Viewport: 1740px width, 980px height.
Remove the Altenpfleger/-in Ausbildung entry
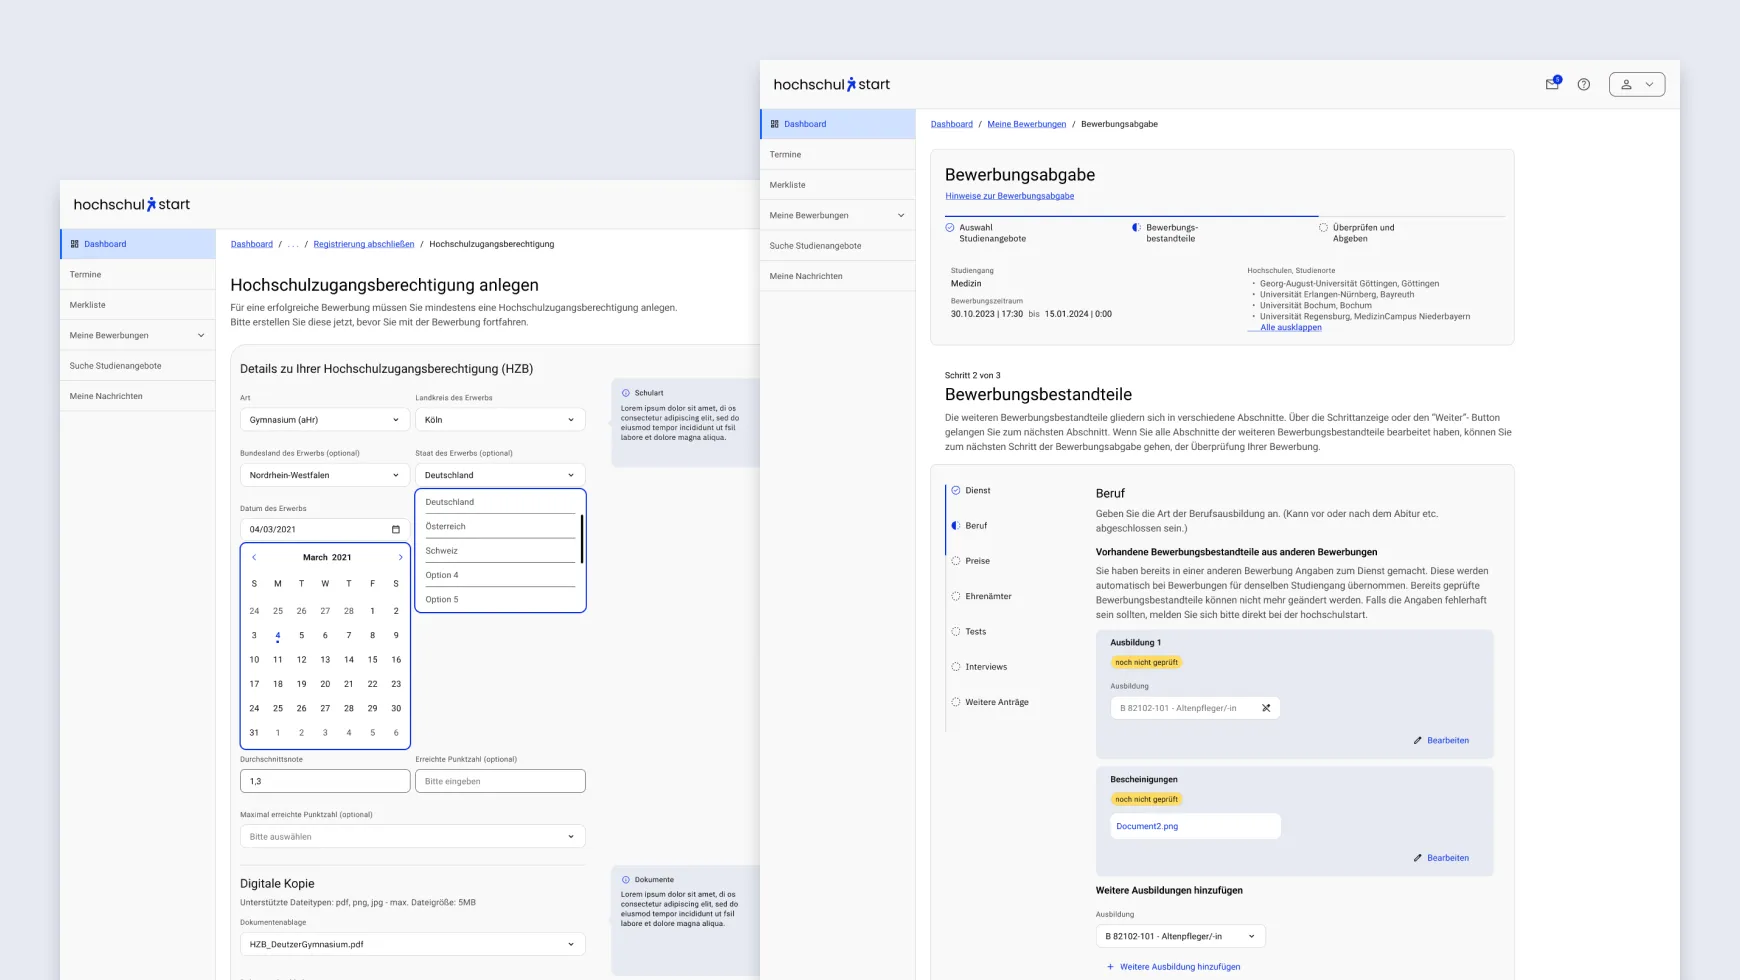click(1266, 708)
